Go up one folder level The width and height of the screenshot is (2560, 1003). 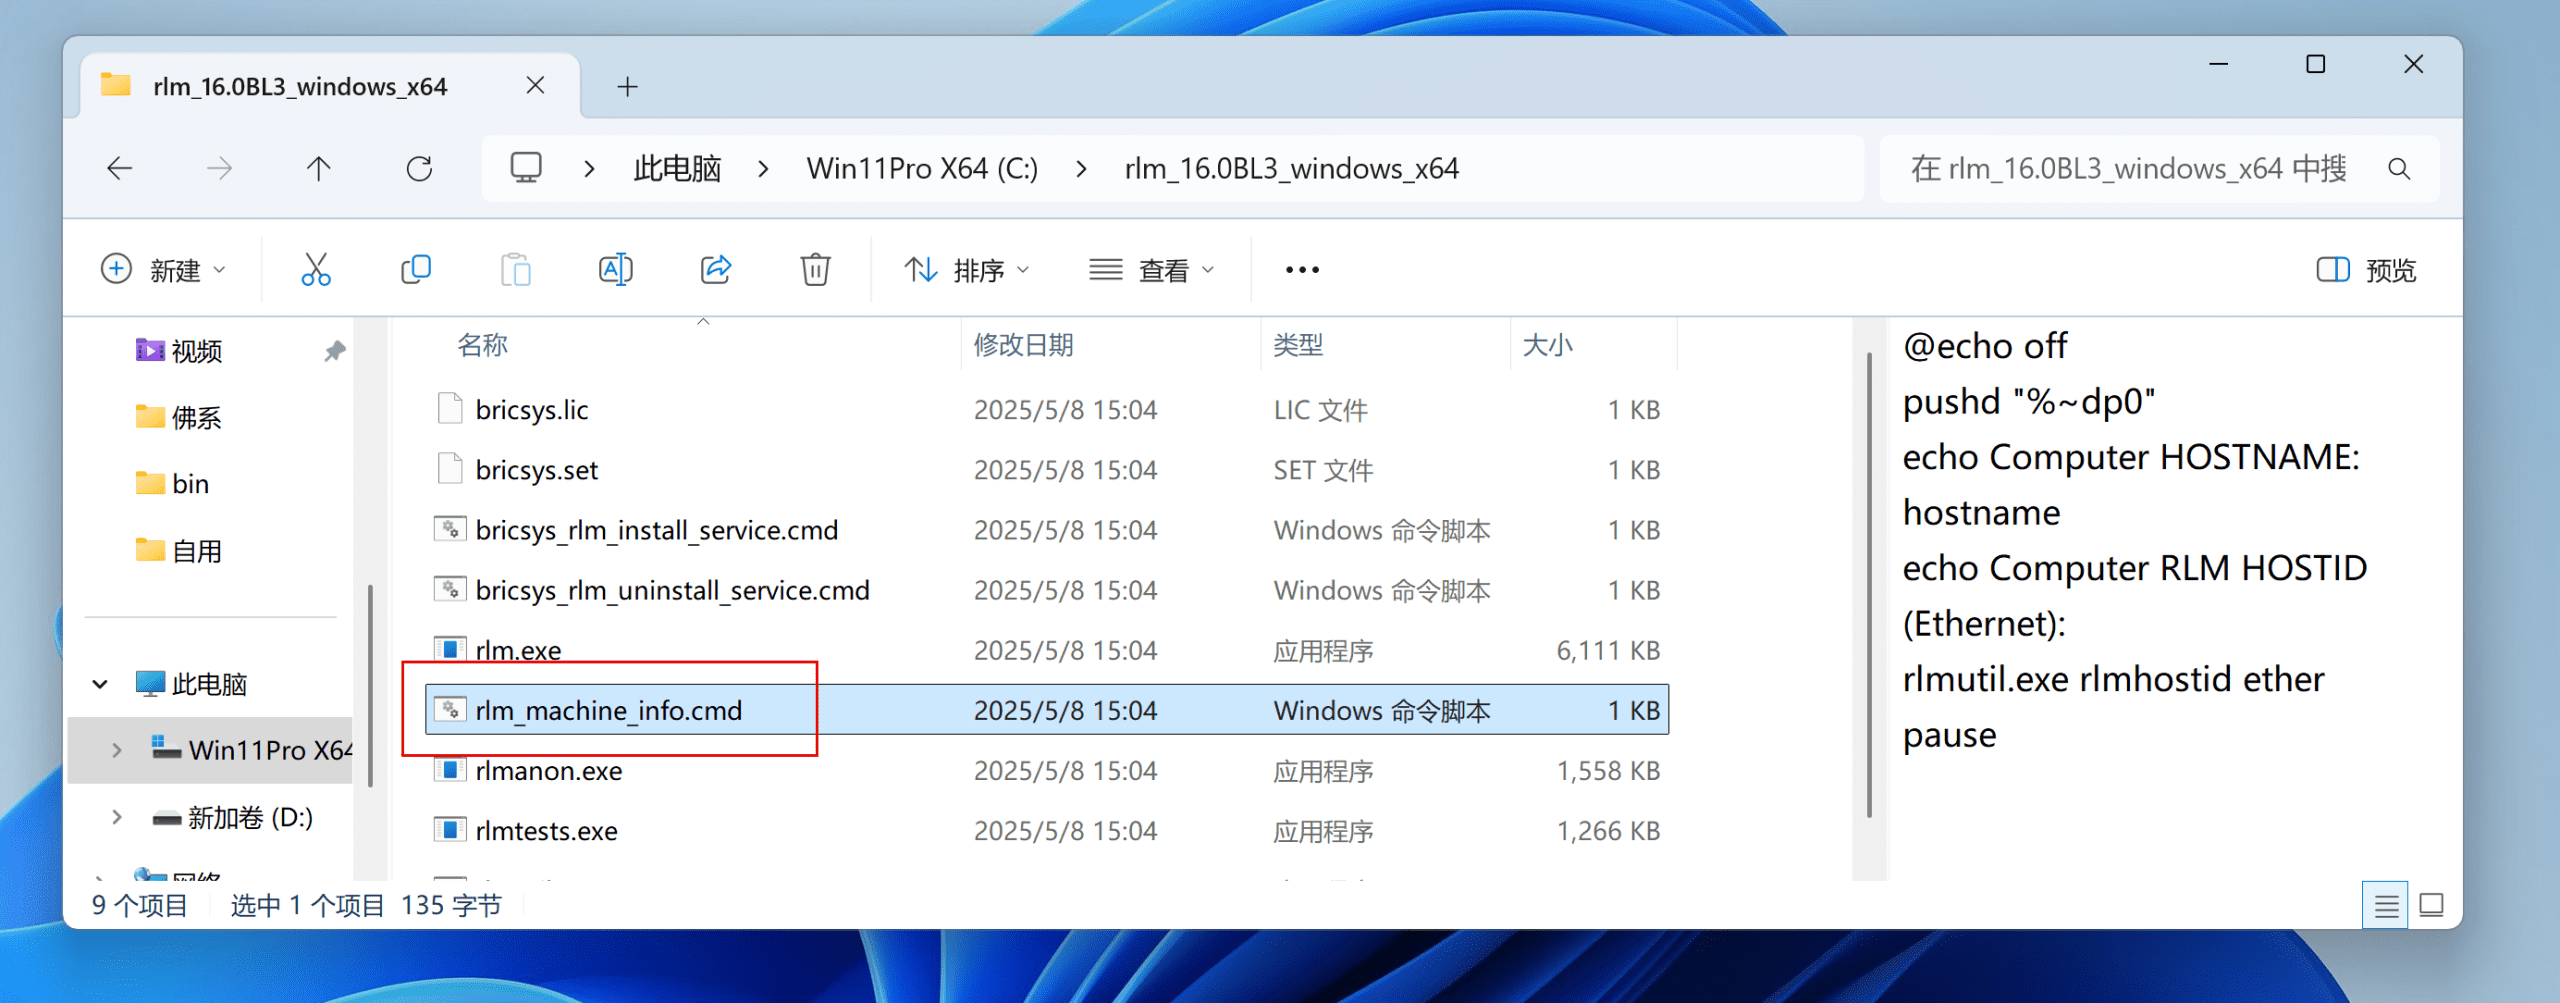tap(318, 169)
